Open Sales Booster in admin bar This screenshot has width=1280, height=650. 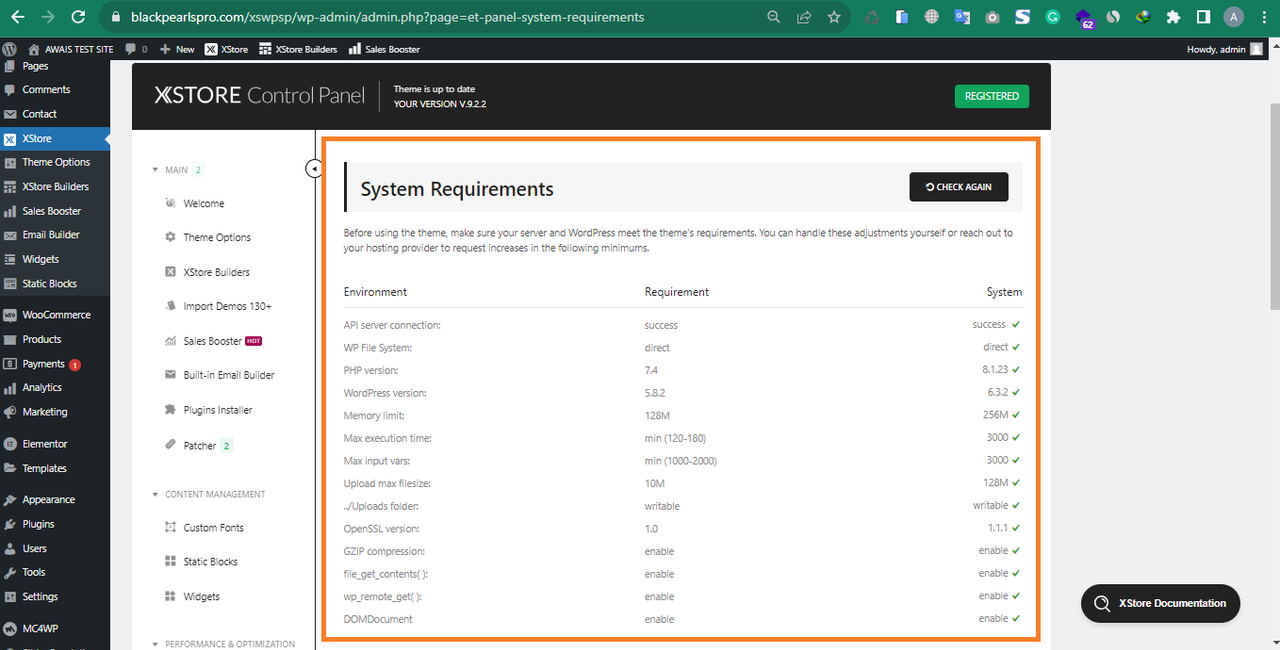[384, 49]
